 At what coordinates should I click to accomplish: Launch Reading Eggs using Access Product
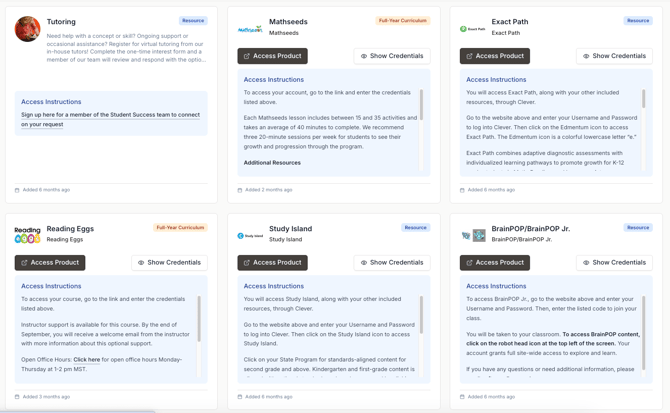[50, 262]
